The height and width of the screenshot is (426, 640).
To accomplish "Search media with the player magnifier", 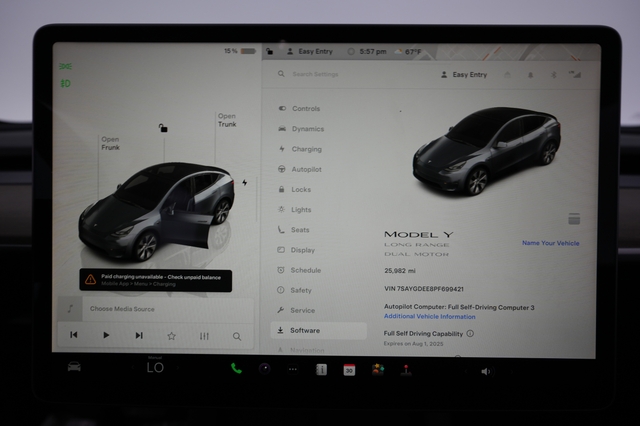I will pos(237,336).
